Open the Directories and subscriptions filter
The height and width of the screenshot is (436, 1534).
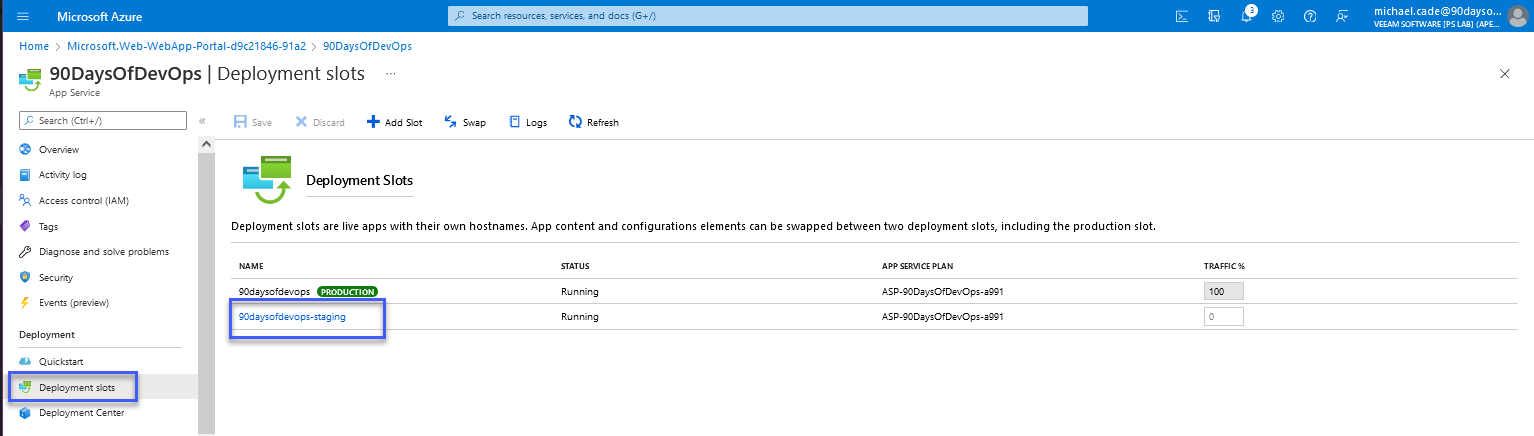pos(1213,16)
